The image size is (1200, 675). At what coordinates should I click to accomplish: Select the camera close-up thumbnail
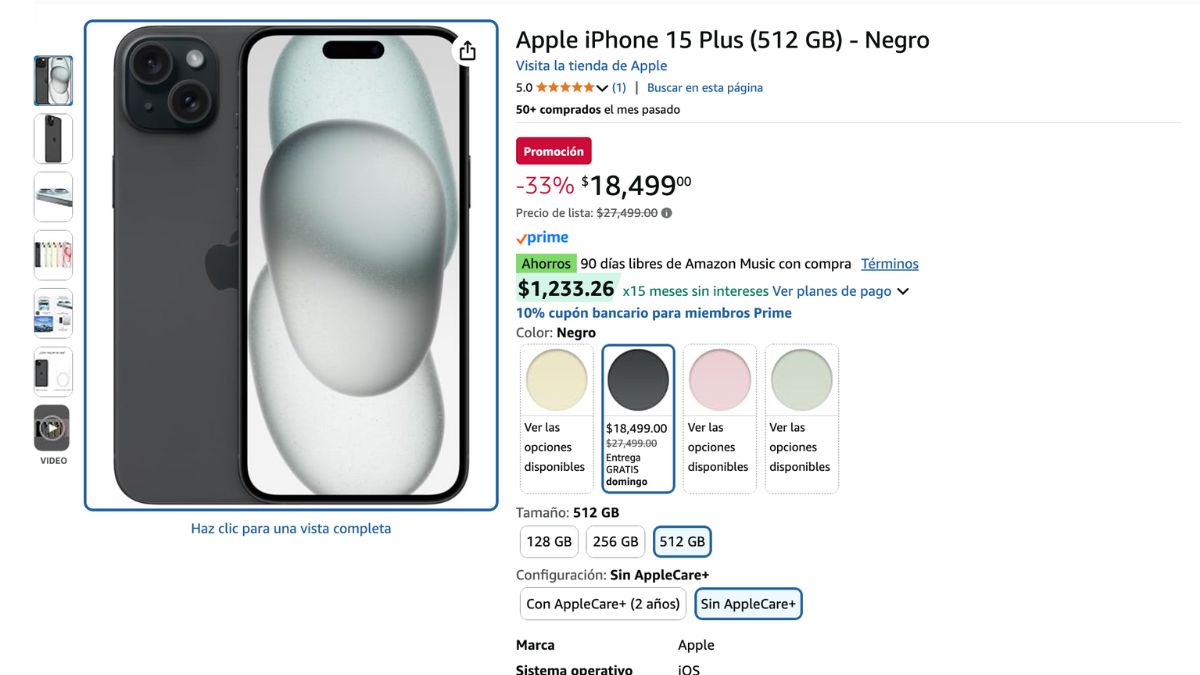(x=53, y=197)
